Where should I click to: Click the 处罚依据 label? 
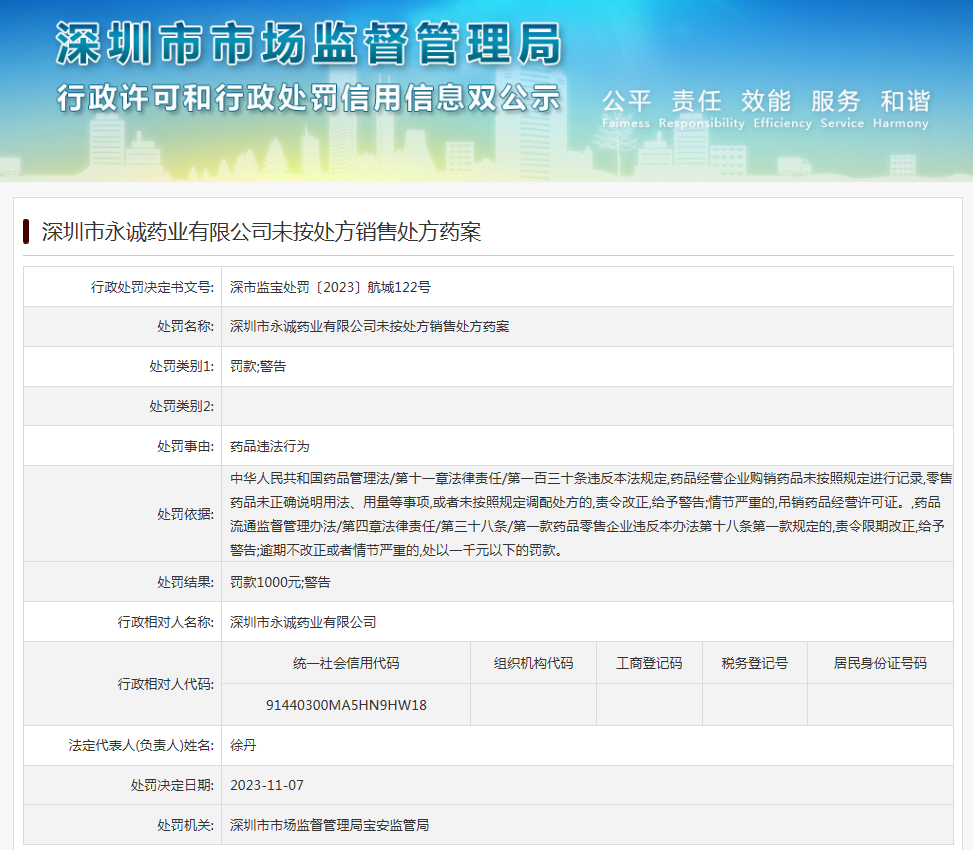pos(185,514)
